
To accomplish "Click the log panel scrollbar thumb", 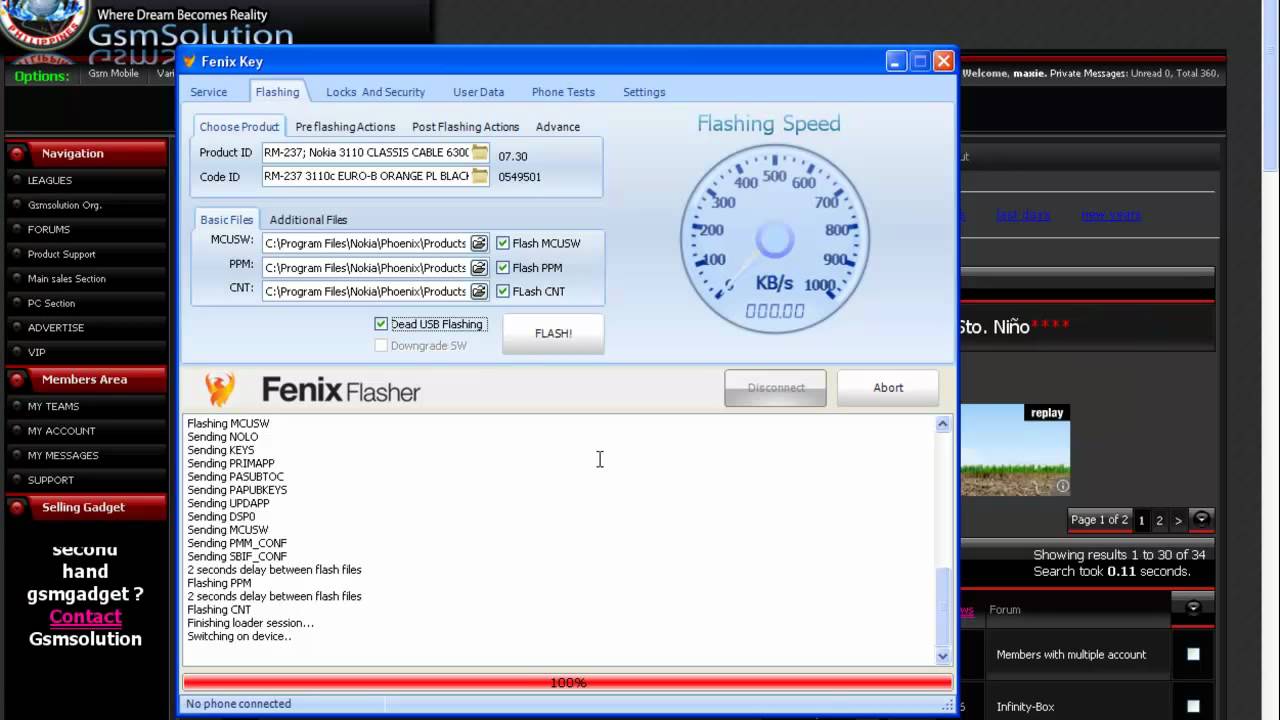I will tap(942, 606).
